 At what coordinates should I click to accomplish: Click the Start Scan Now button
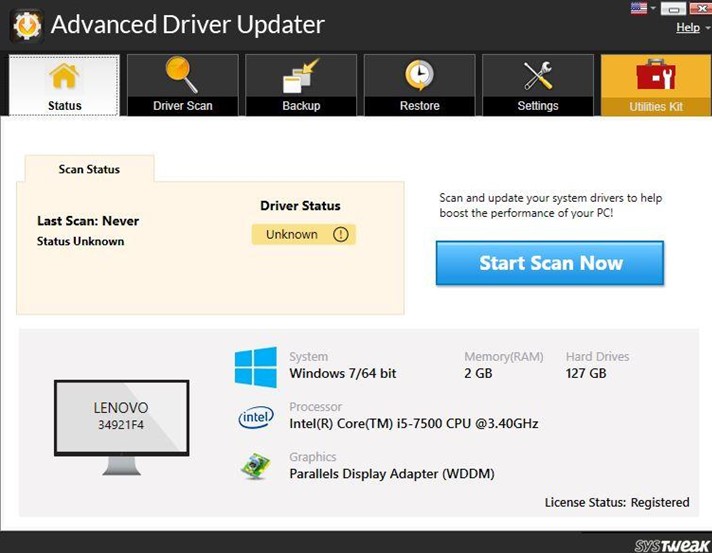click(x=550, y=263)
